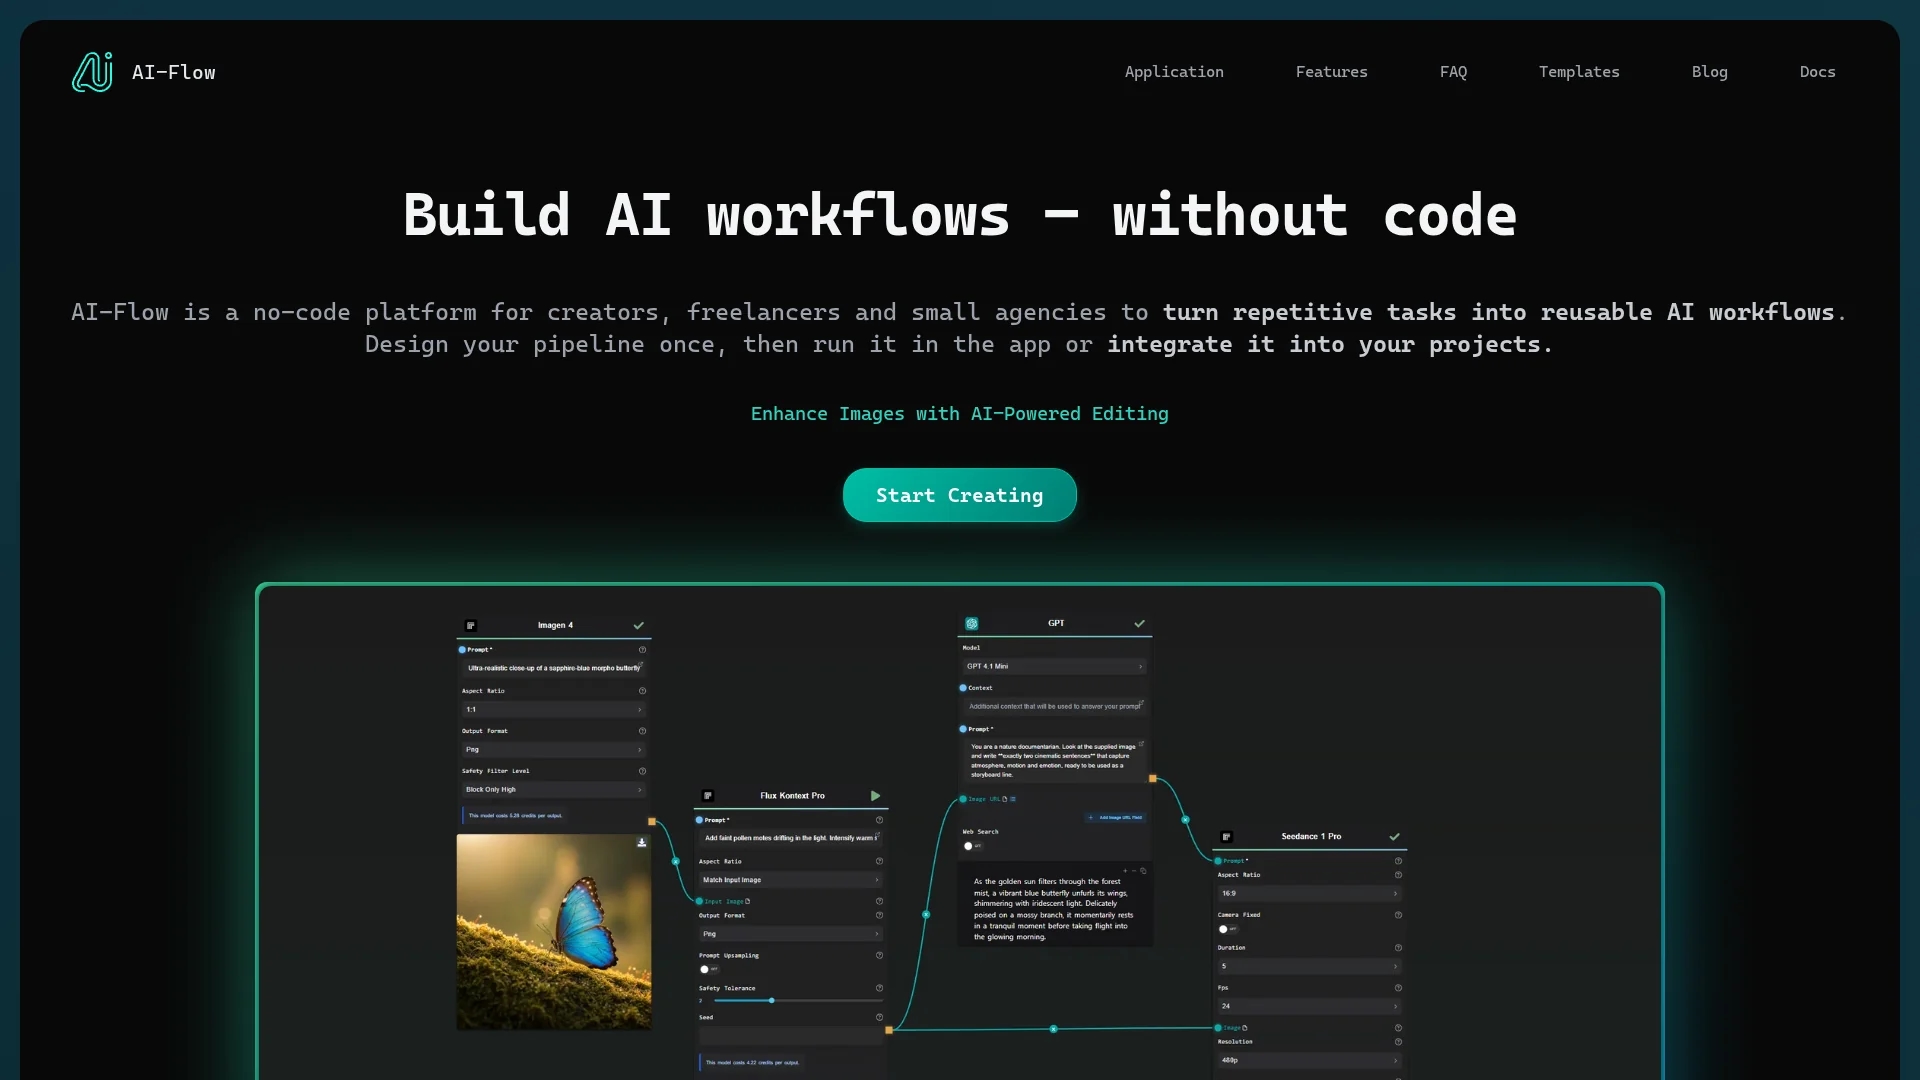Click the AI-Flow brand name text
Screen dimensions: 1920x1080
(174, 72)
